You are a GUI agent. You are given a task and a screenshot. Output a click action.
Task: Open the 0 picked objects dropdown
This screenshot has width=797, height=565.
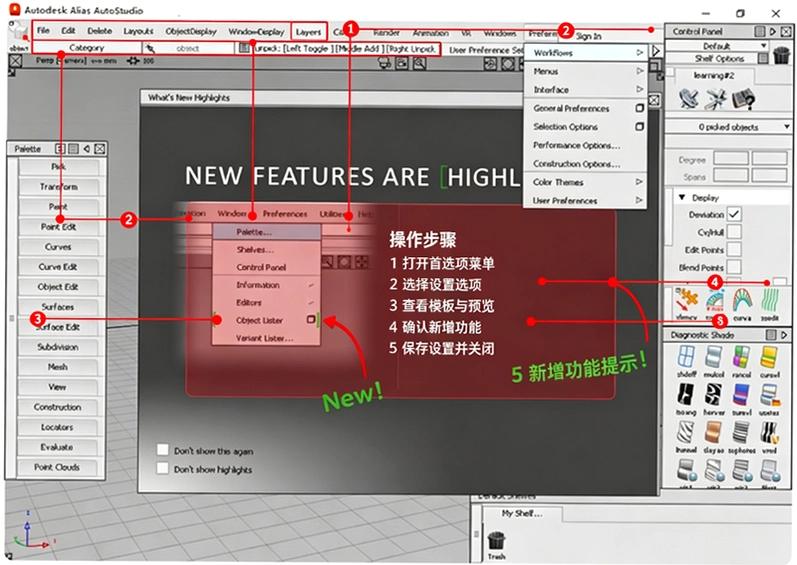728,127
